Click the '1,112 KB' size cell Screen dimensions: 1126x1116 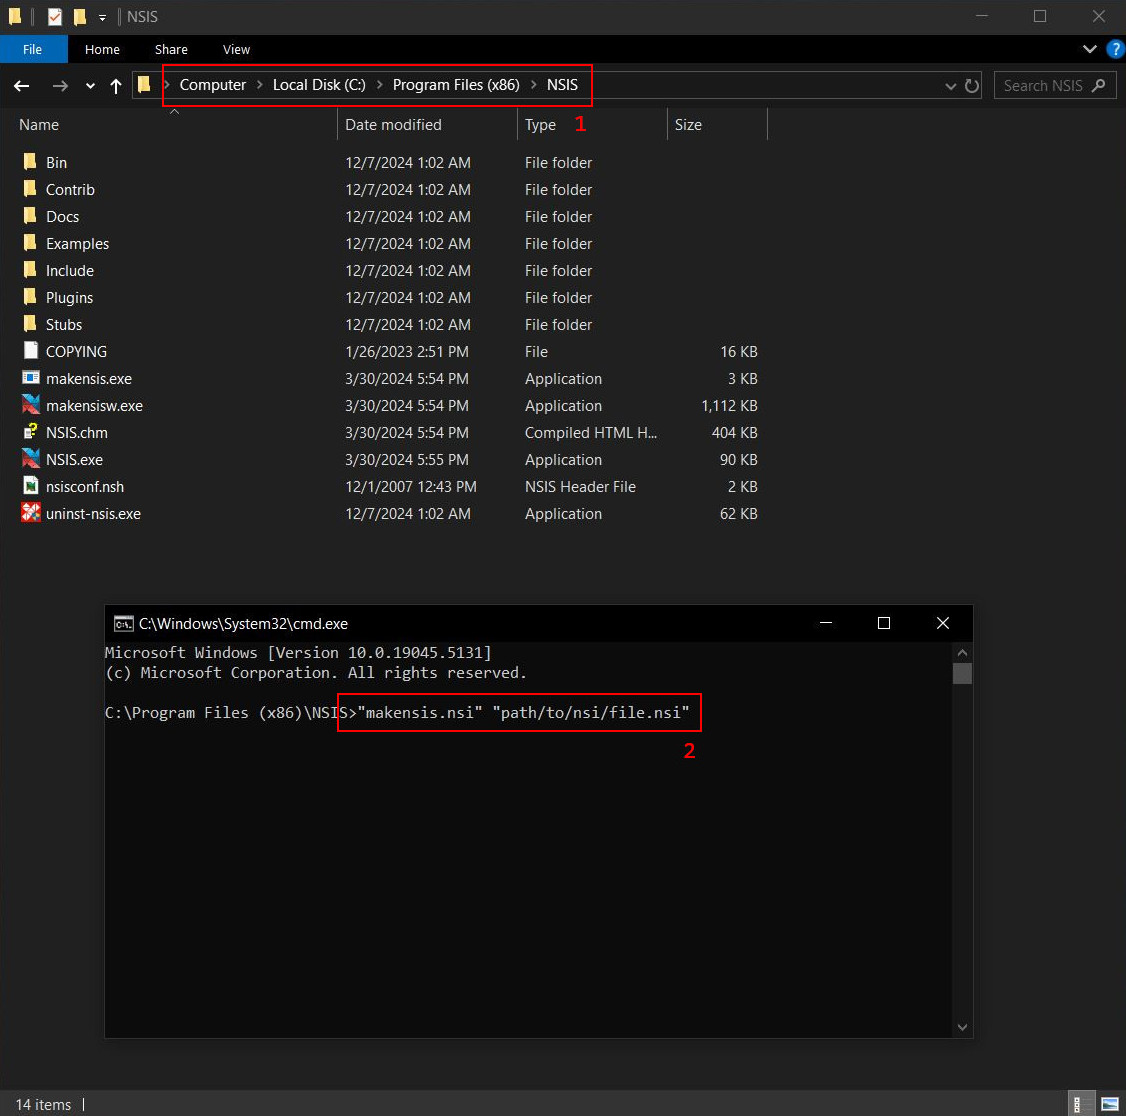729,406
